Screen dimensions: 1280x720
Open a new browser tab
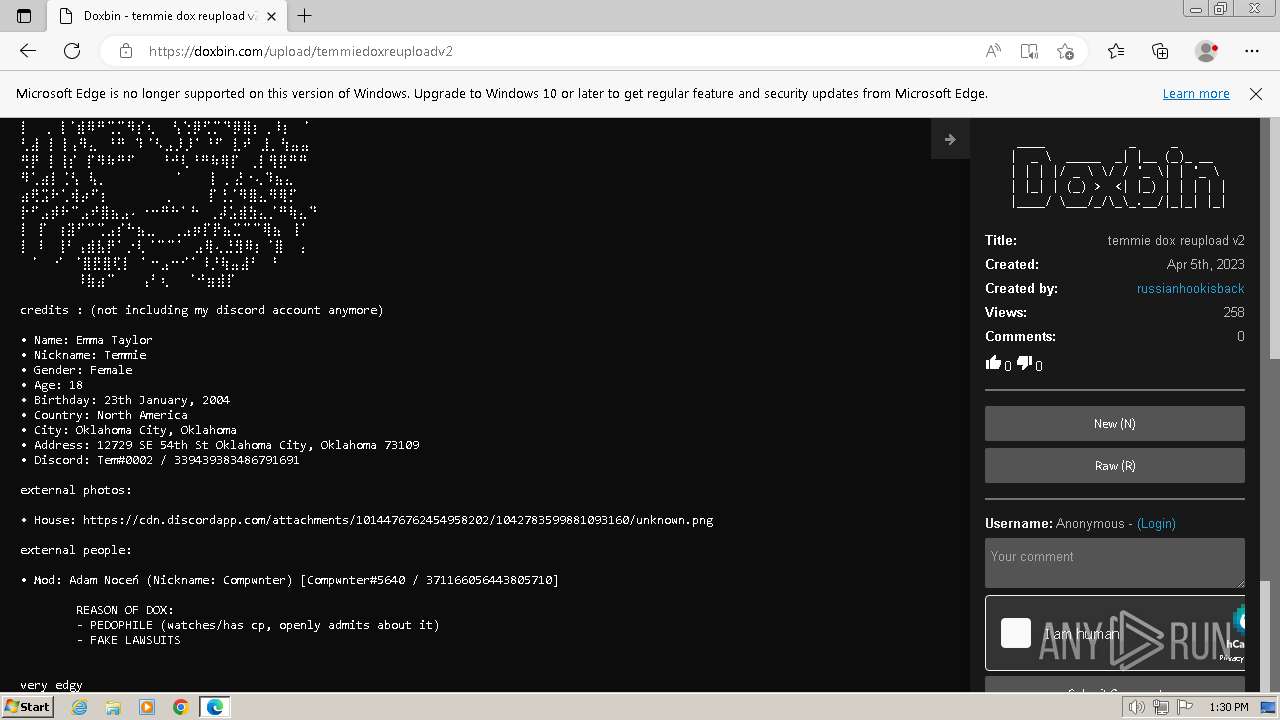[x=305, y=16]
